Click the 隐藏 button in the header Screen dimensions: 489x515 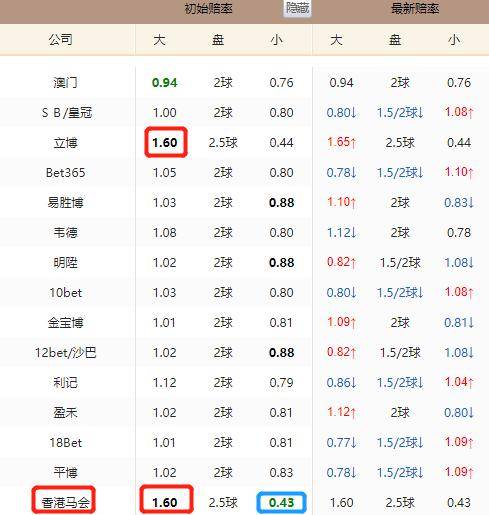(297, 8)
